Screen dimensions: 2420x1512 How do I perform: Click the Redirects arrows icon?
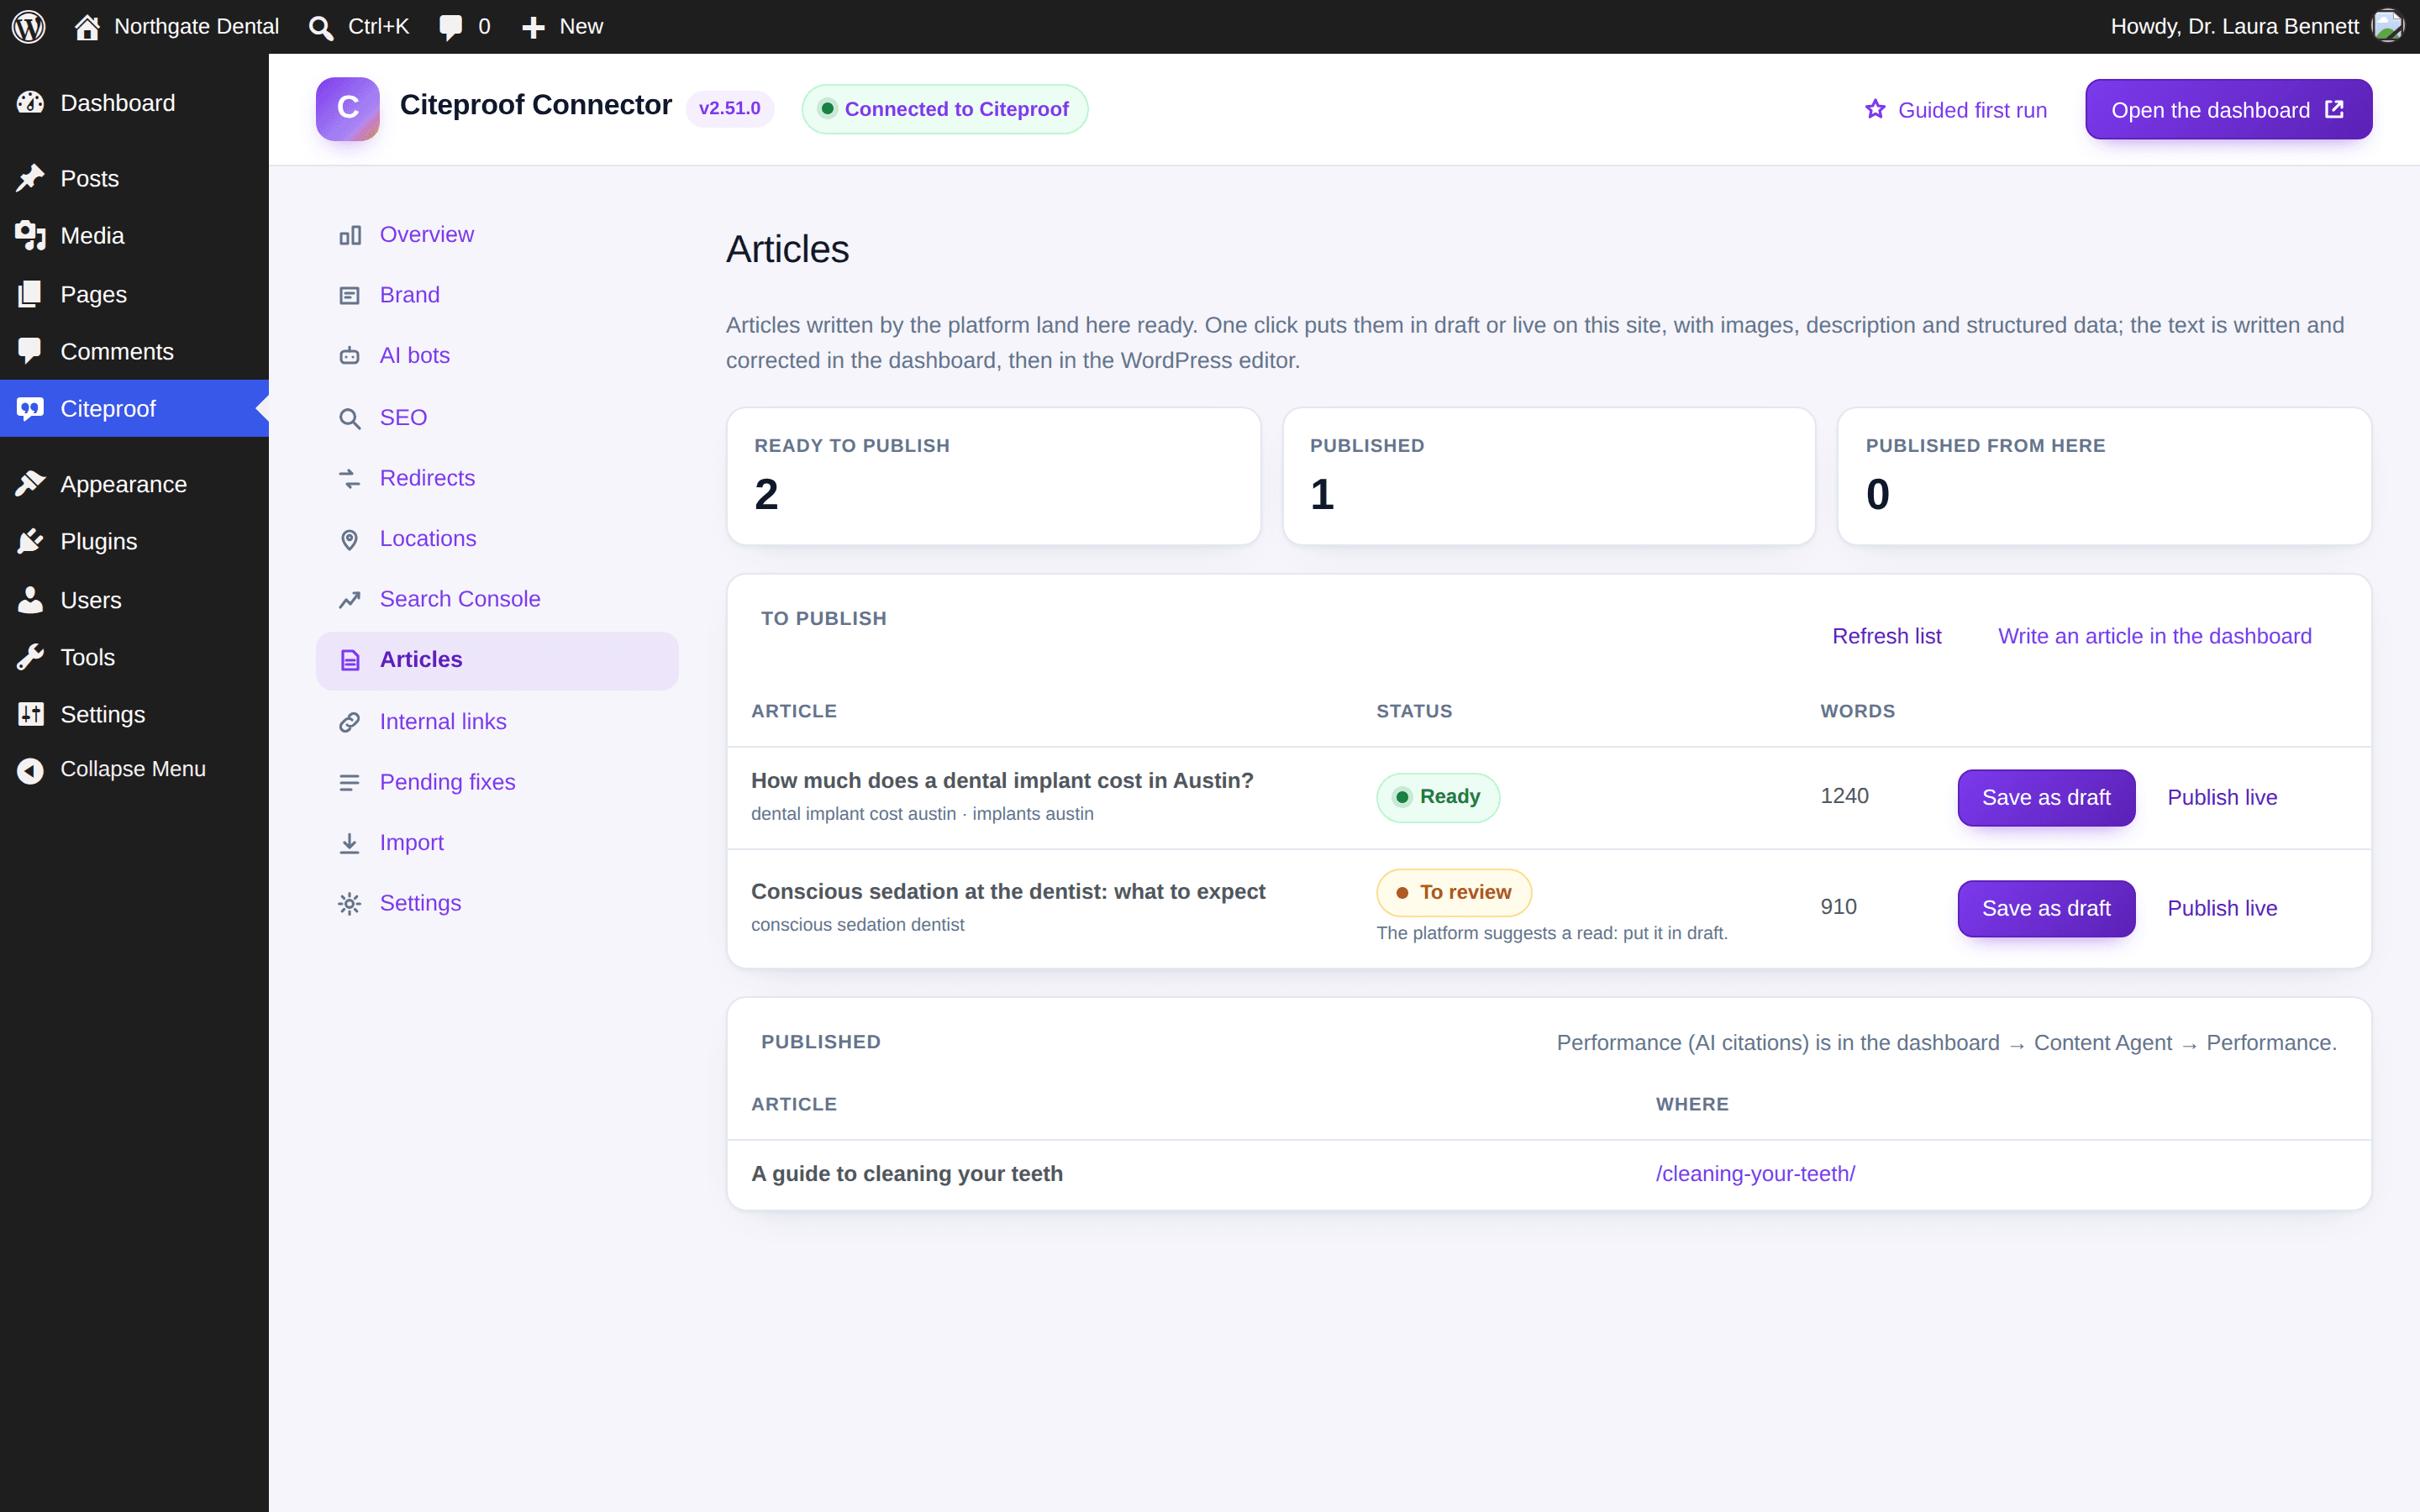(x=349, y=478)
